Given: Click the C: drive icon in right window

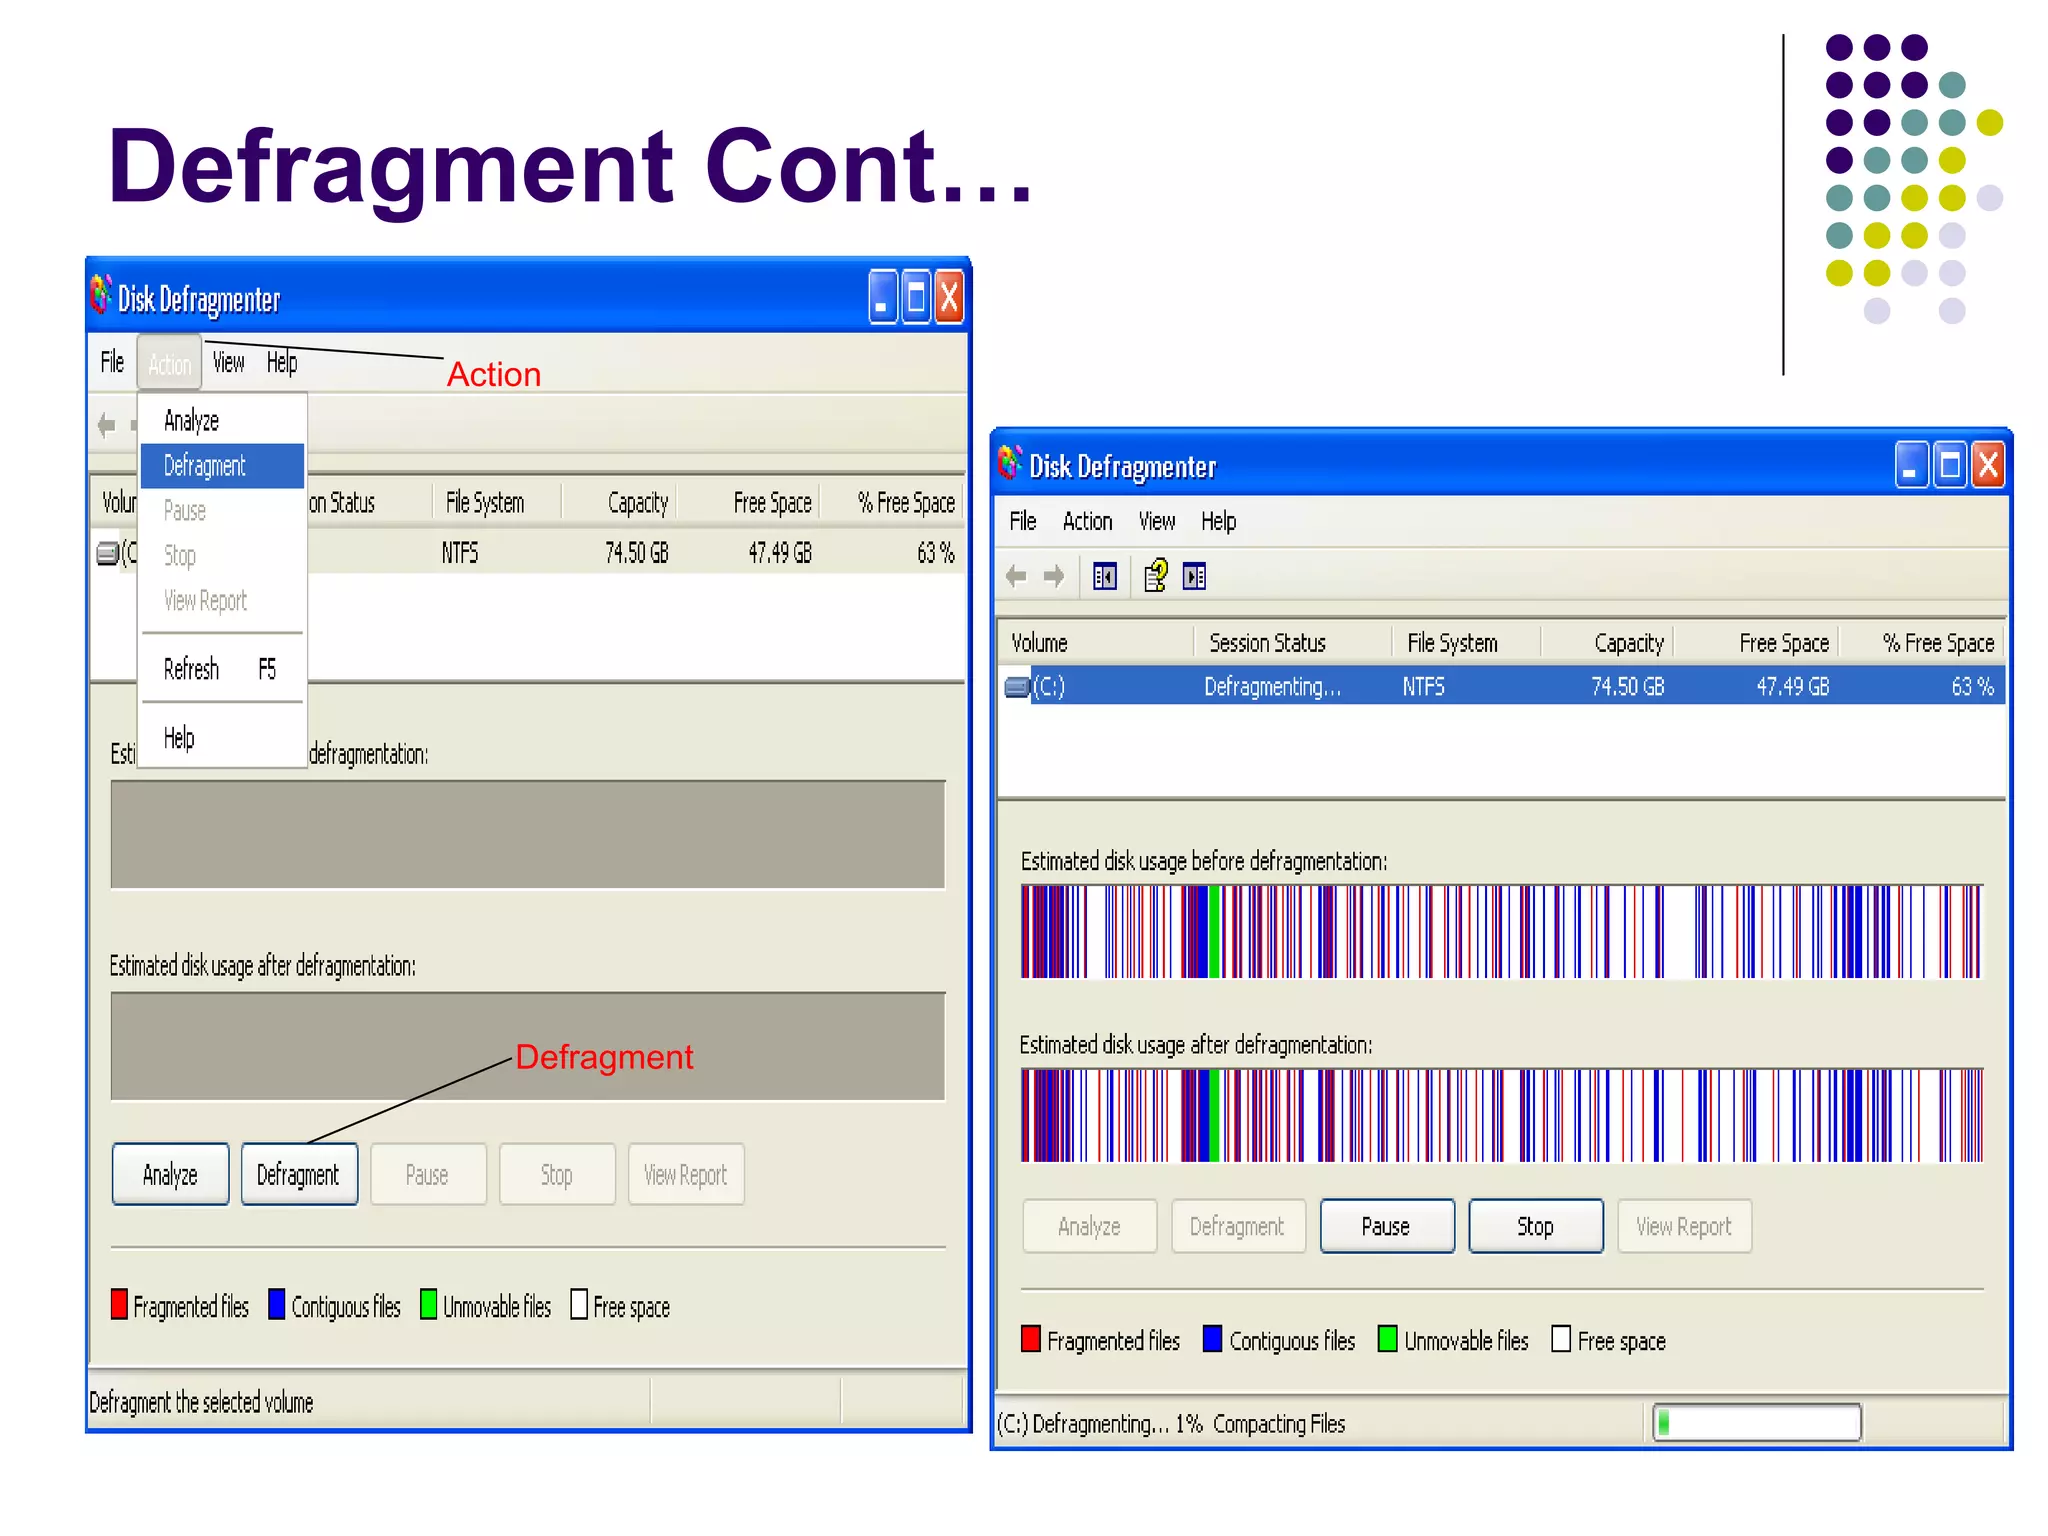Looking at the screenshot, I should [x=1017, y=687].
